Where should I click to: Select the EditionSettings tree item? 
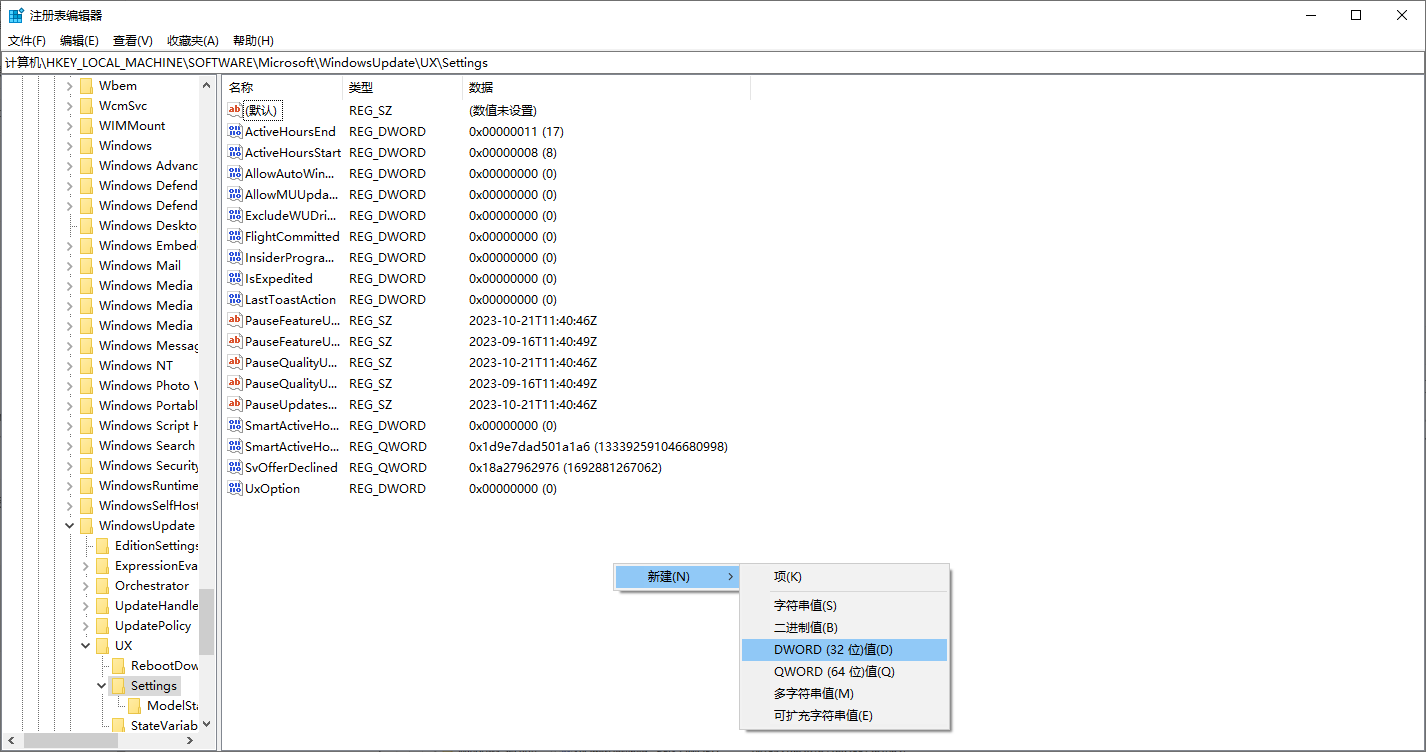point(156,545)
